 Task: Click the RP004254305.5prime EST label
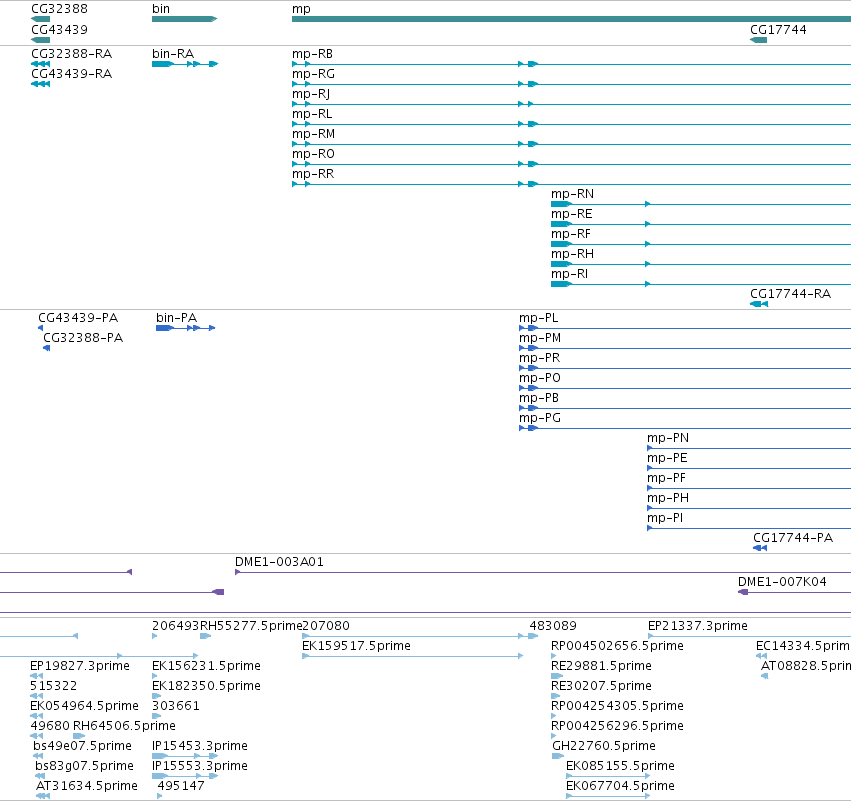[x=617, y=705]
